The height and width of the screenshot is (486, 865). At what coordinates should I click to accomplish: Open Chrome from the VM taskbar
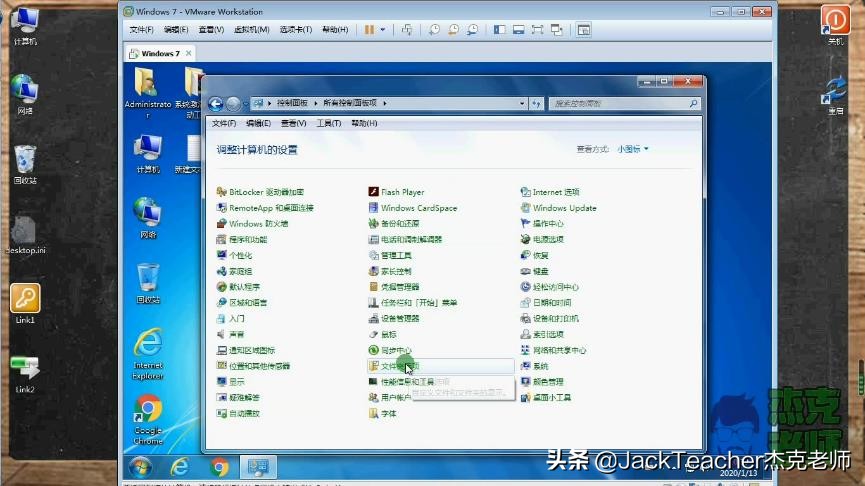(219, 467)
